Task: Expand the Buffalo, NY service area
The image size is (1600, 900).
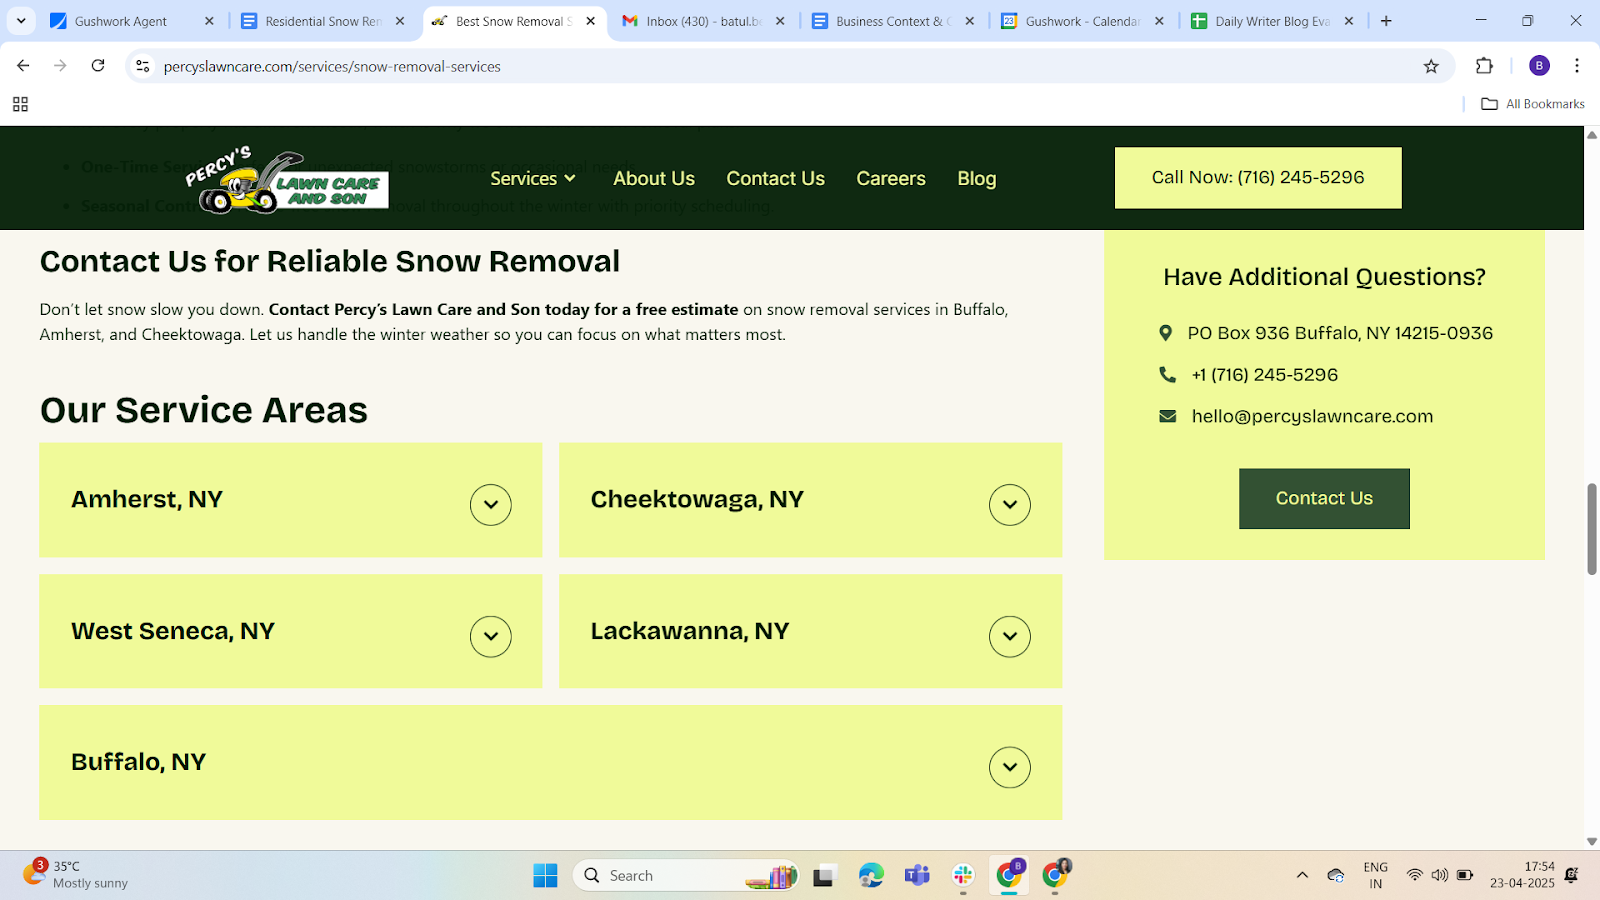Action: click(x=1010, y=767)
